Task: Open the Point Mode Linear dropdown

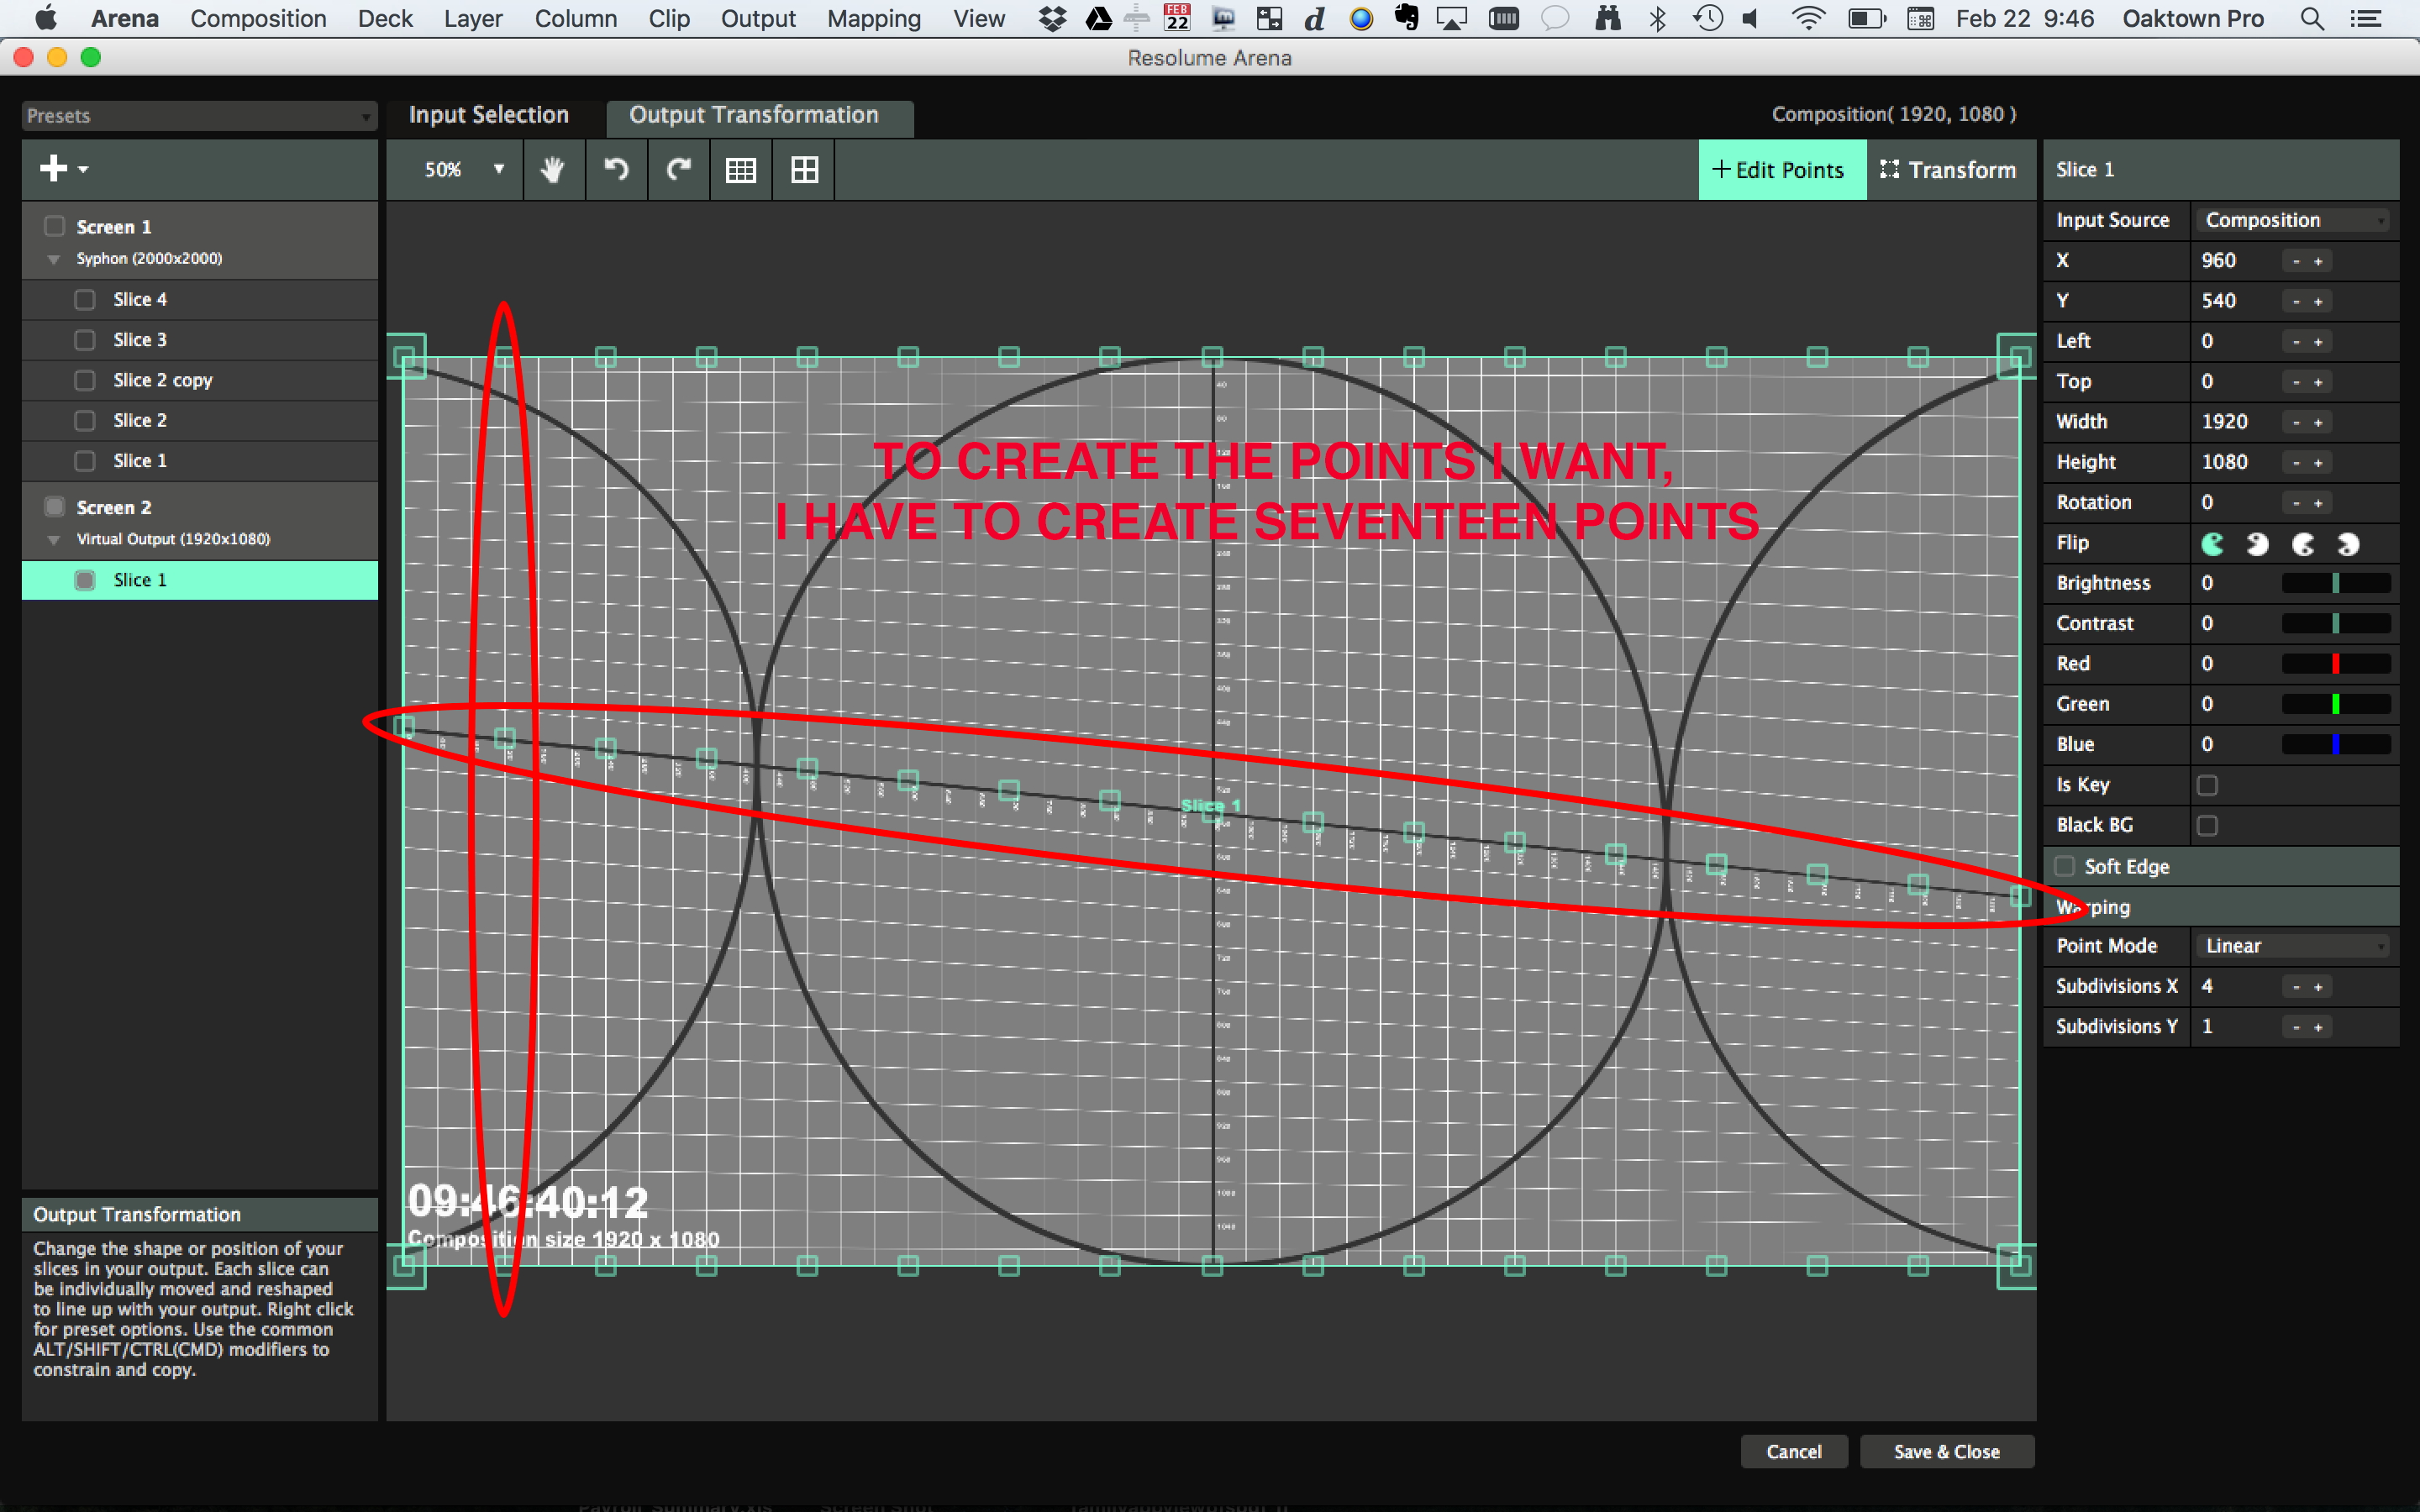Action: tap(2293, 946)
